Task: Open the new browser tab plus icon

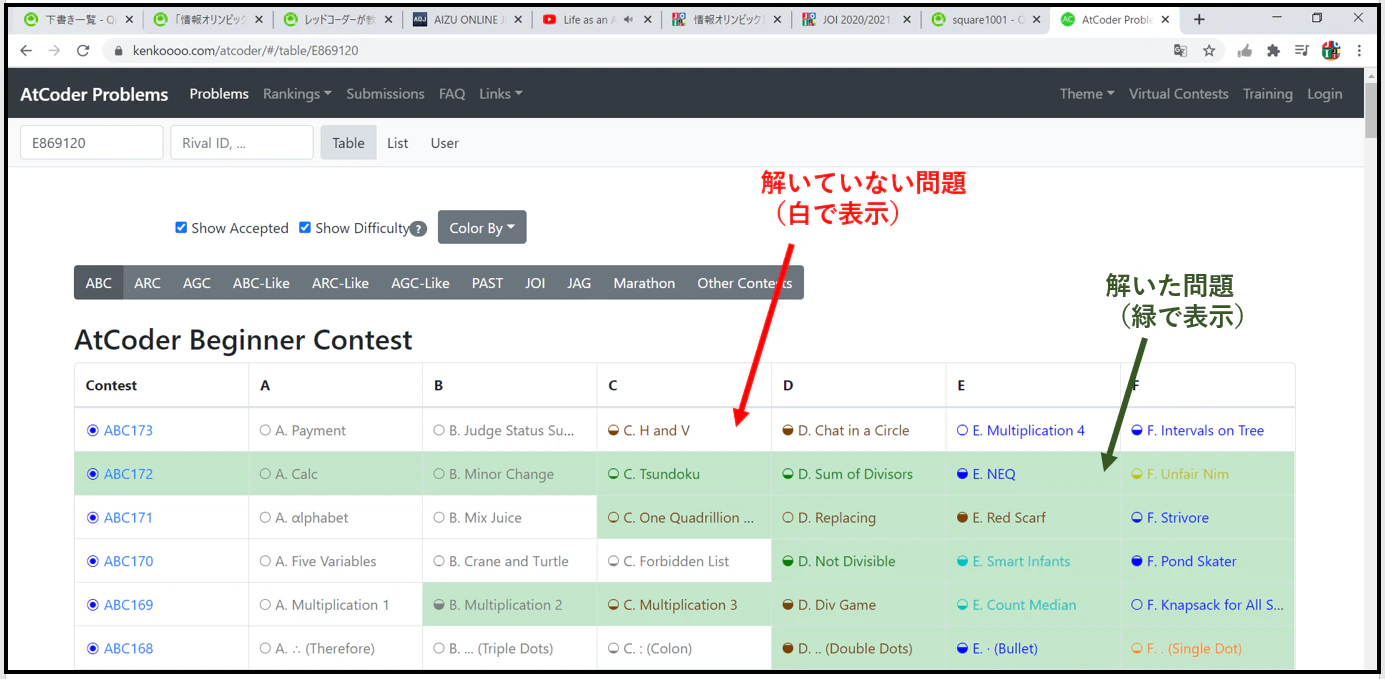Action: coord(1199,19)
